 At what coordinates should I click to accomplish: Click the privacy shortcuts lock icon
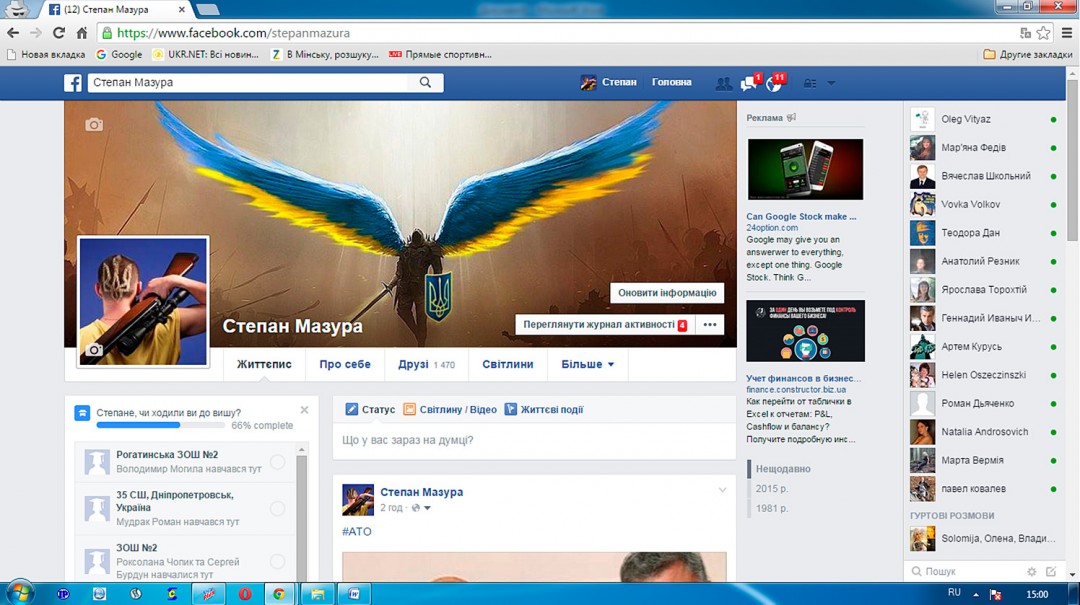[x=810, y=84]
